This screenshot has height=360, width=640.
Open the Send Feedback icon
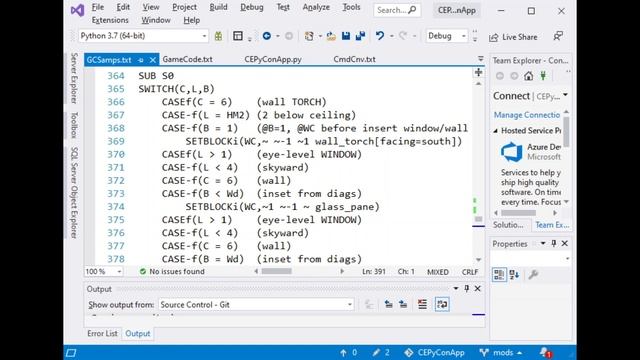pyautogui.click(x=558, y=36)
